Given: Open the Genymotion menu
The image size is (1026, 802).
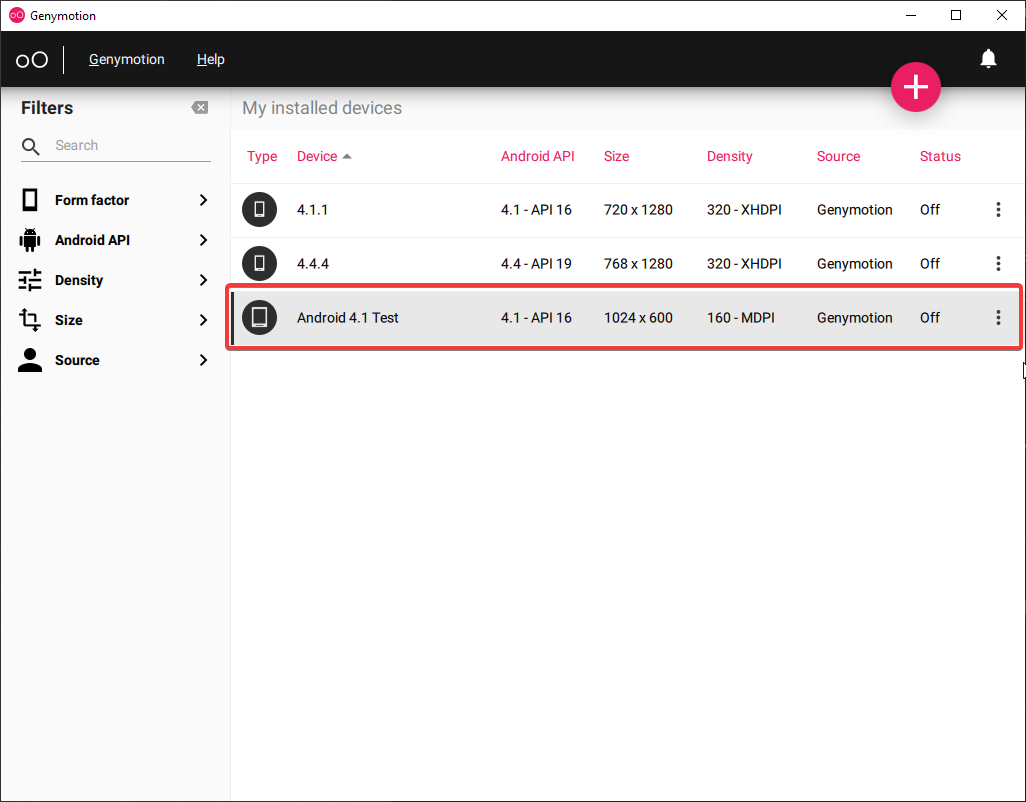Looking at the screenshot, I should (127, 59).
